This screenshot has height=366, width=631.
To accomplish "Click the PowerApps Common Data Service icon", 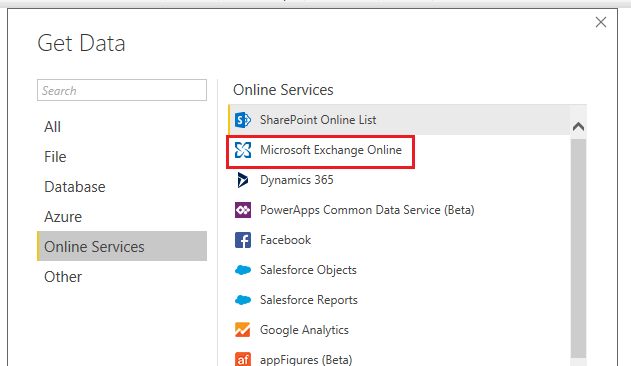I will [x=243, y=210].
